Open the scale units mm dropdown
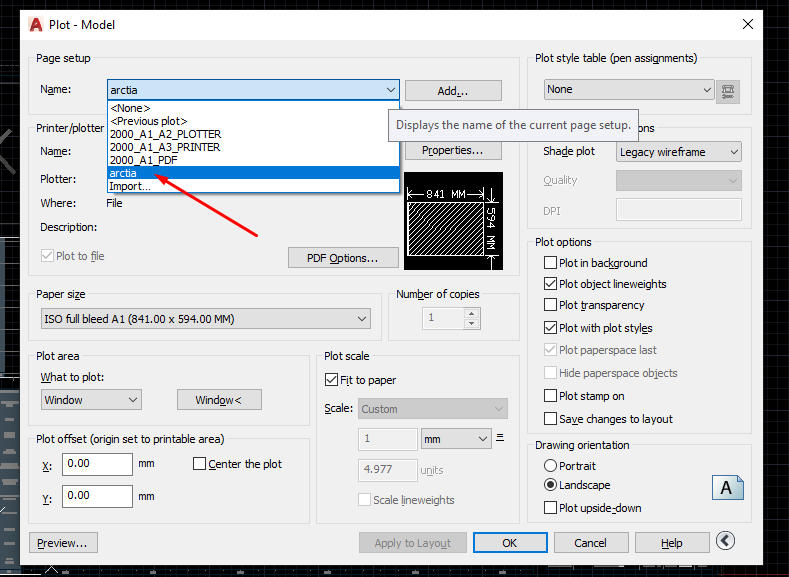Screen dimensions: 789x577 pyautogui.click(x=455, y=439)
